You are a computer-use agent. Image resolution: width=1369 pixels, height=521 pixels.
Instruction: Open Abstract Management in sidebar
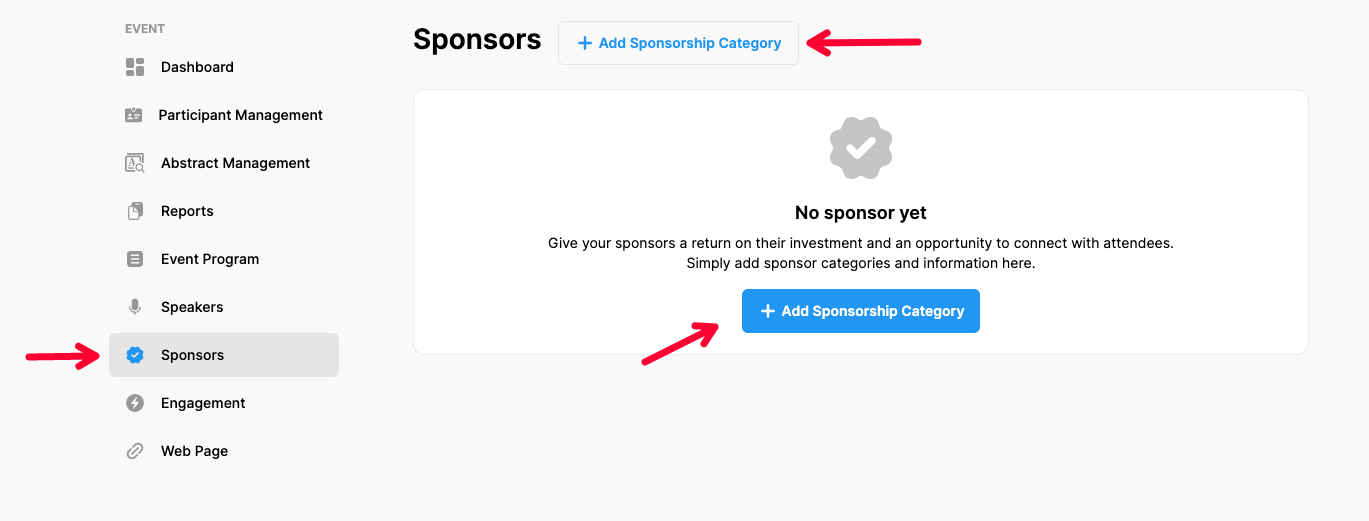(235, 163)
